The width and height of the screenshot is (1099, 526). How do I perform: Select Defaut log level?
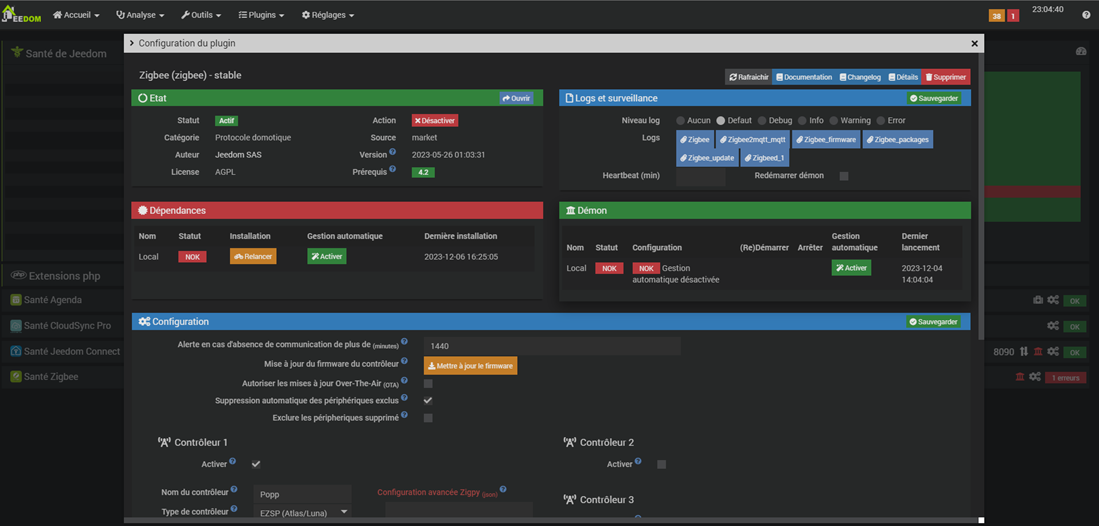(721, 121)
